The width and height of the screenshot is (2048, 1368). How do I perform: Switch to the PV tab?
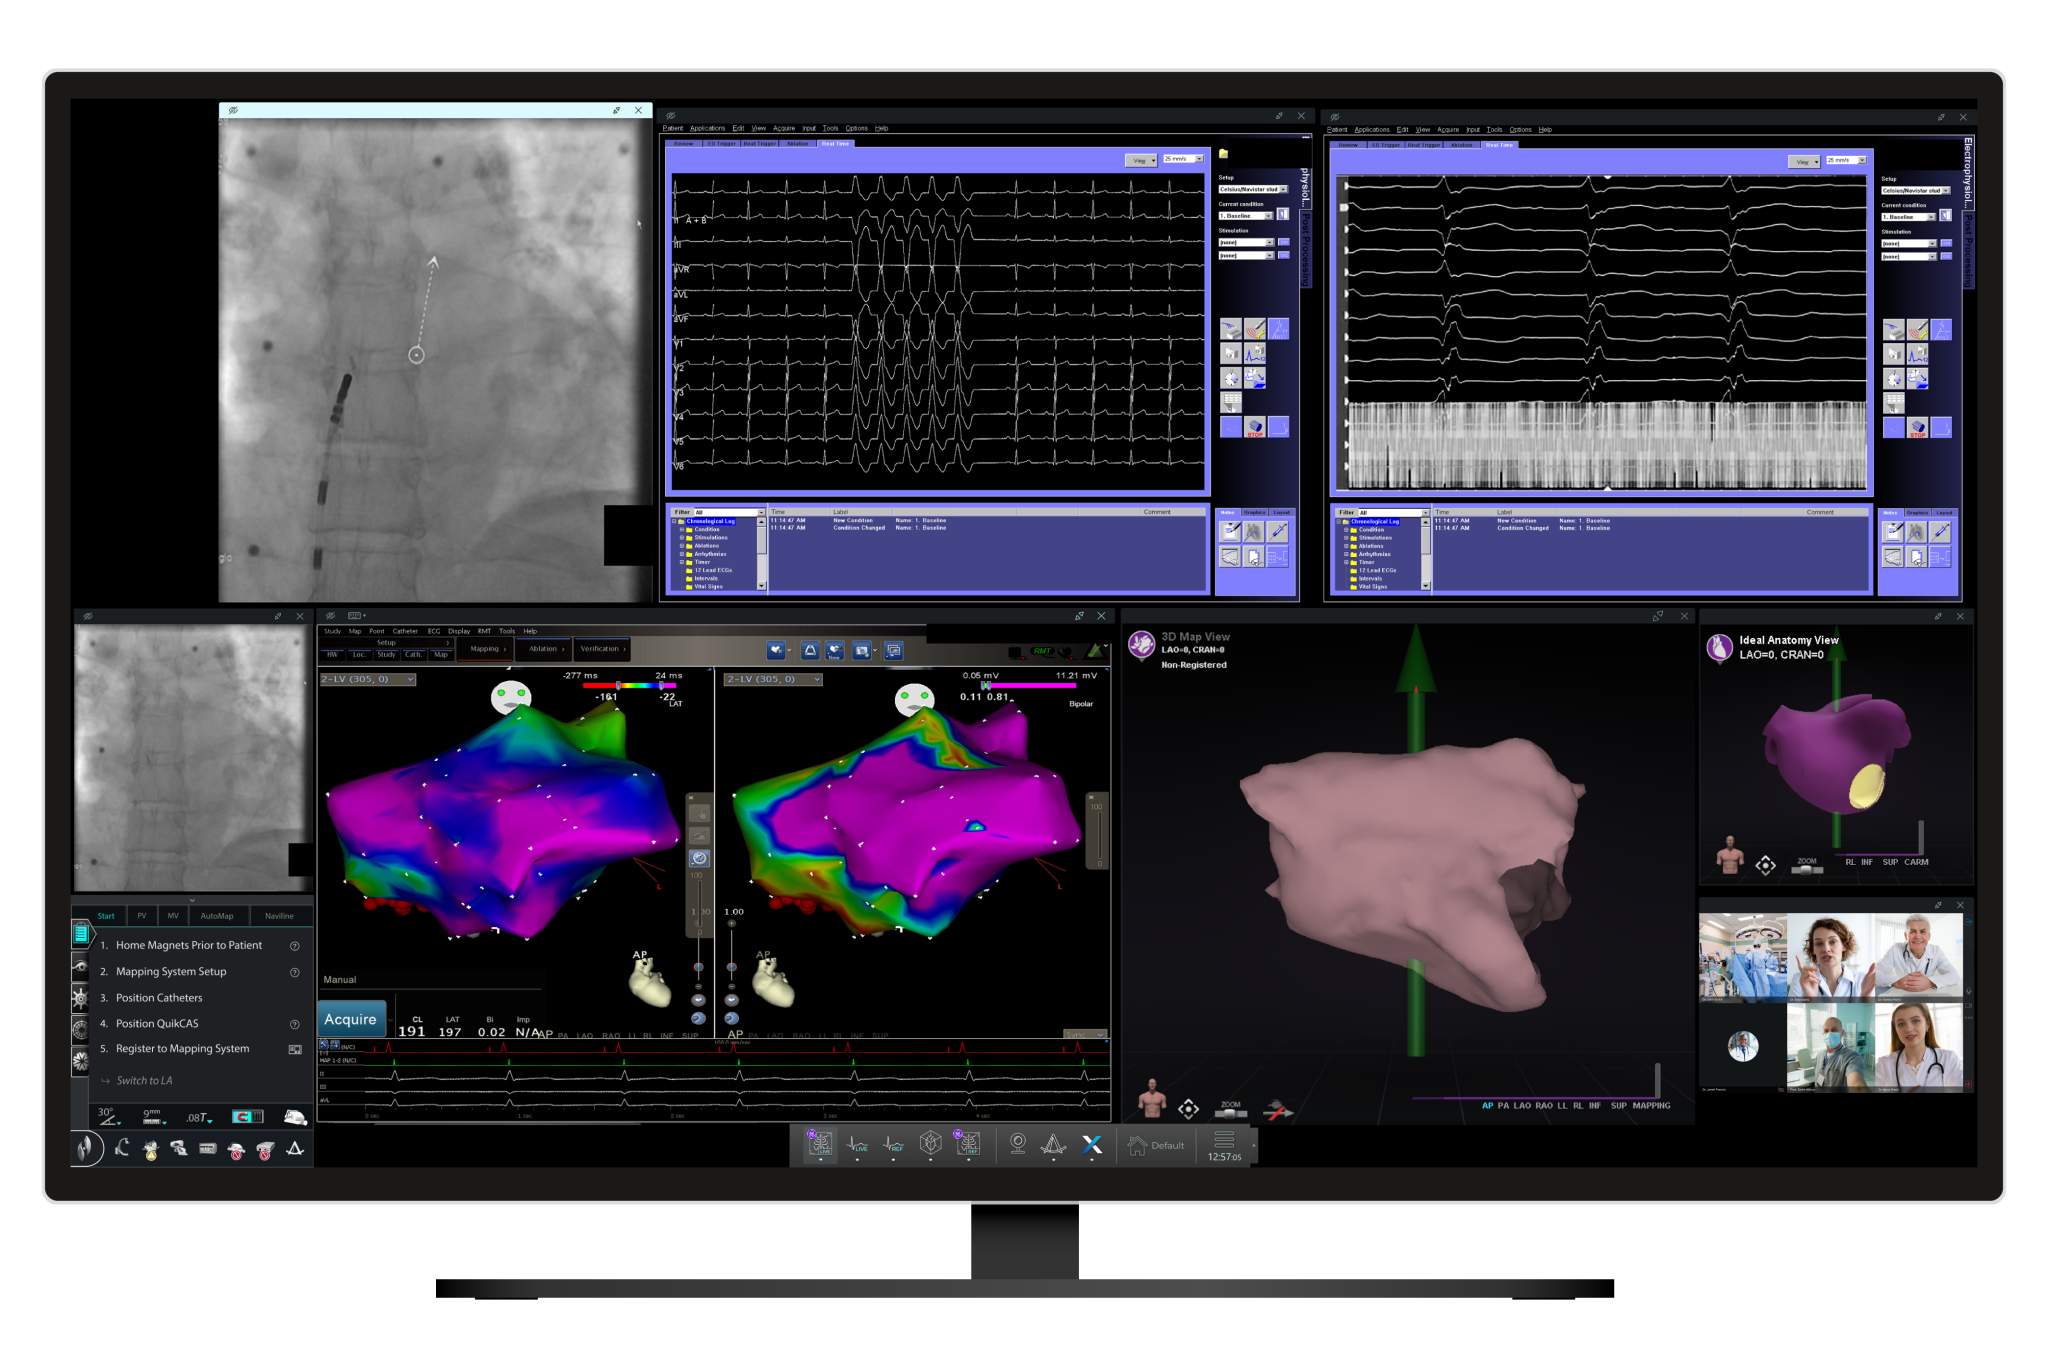pos(142,916)
